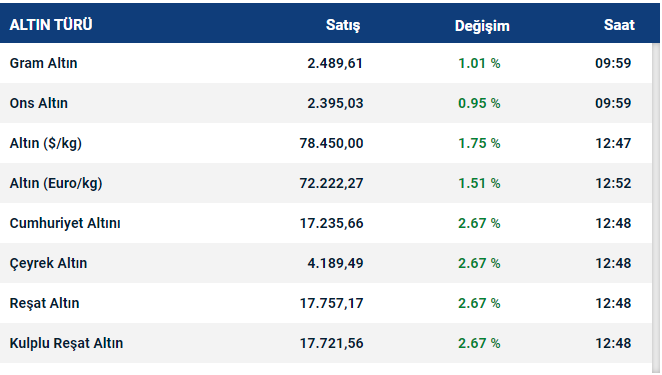
Task: Click the Satış column header
Action: tap(343, 25)
